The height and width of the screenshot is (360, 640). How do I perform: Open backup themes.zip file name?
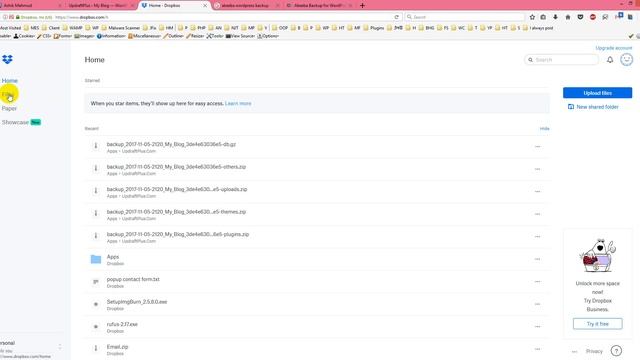(176, 212)
